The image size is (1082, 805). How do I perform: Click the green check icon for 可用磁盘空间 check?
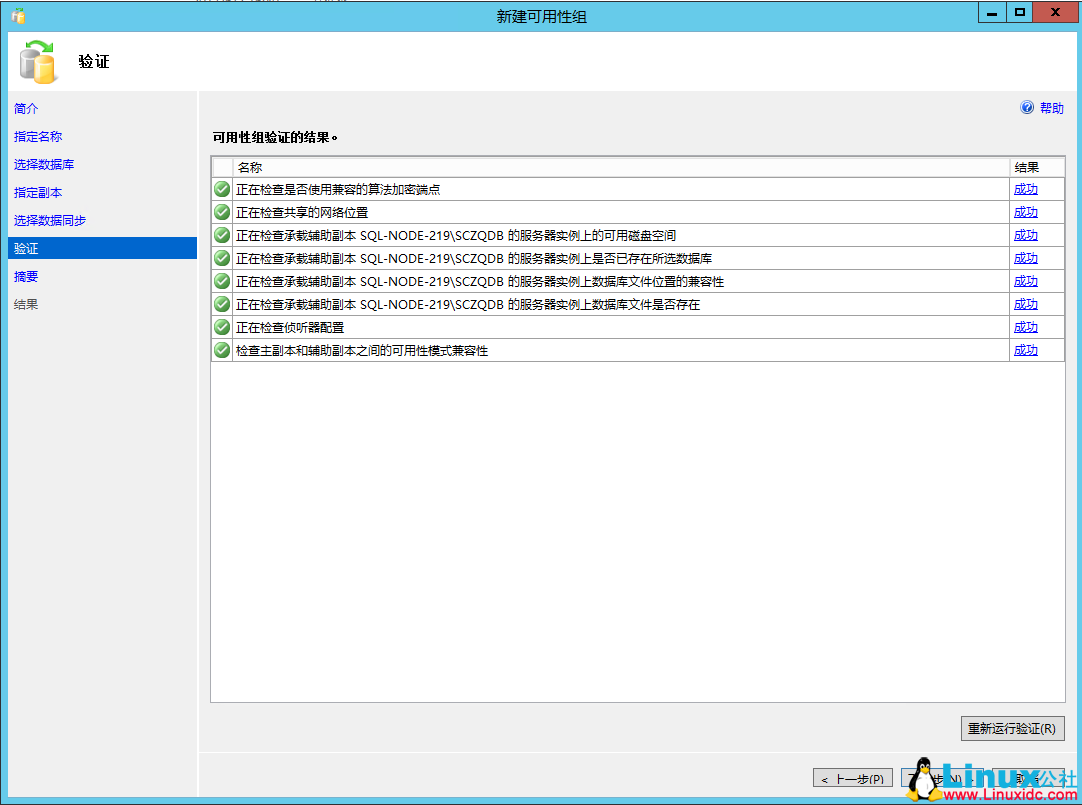pos(221,234)
